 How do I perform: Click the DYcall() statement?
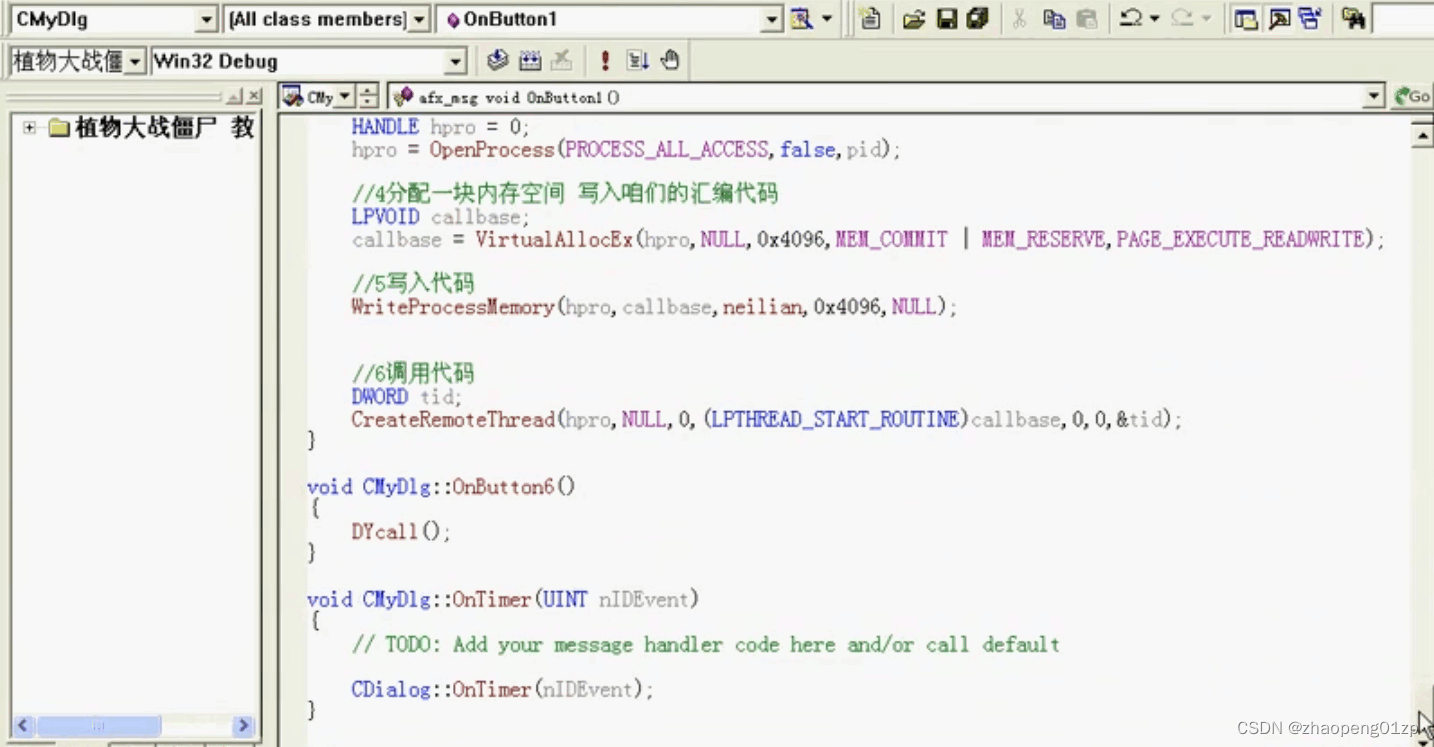(401, 532)
